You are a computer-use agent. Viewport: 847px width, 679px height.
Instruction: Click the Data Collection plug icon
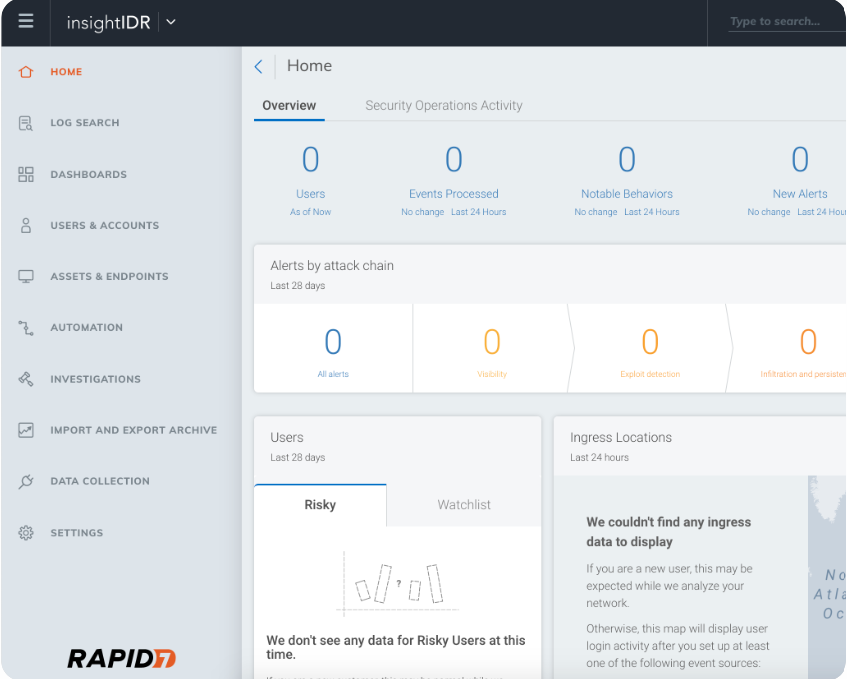(x=26, y=481)
